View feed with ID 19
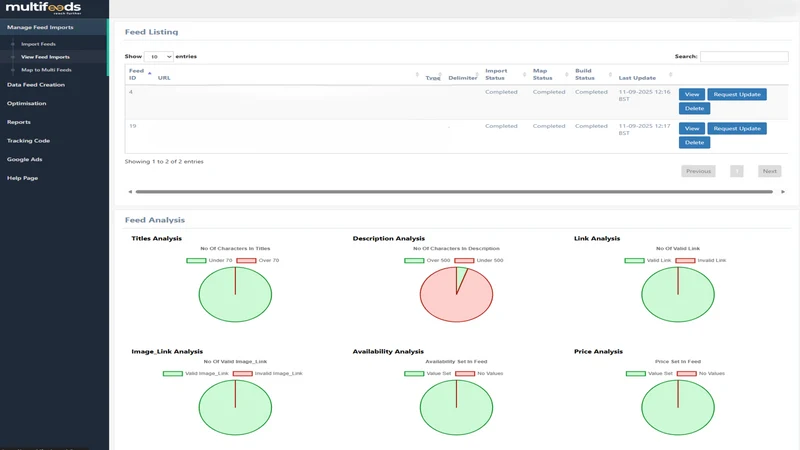Viewport: 800px width, 450px height. pyautogui.click(x=692, y=129)
